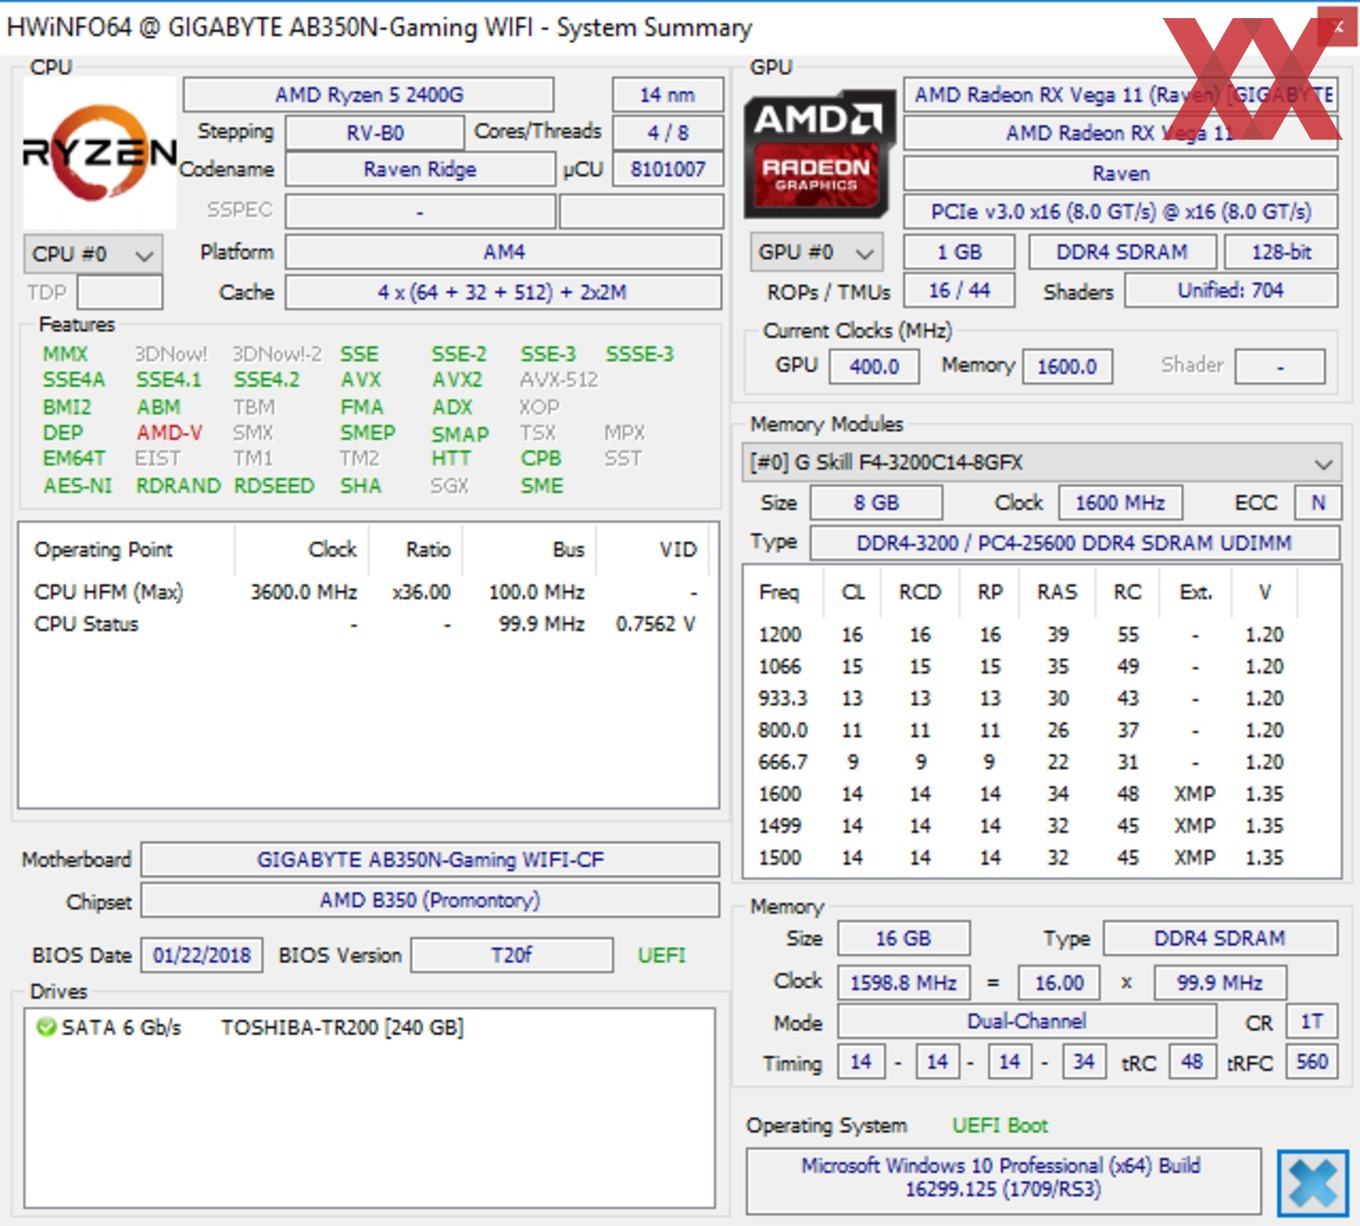Click the AMD Ryzen 5 2400G name field
The image size is (1360, 1226).
[369, 95]
